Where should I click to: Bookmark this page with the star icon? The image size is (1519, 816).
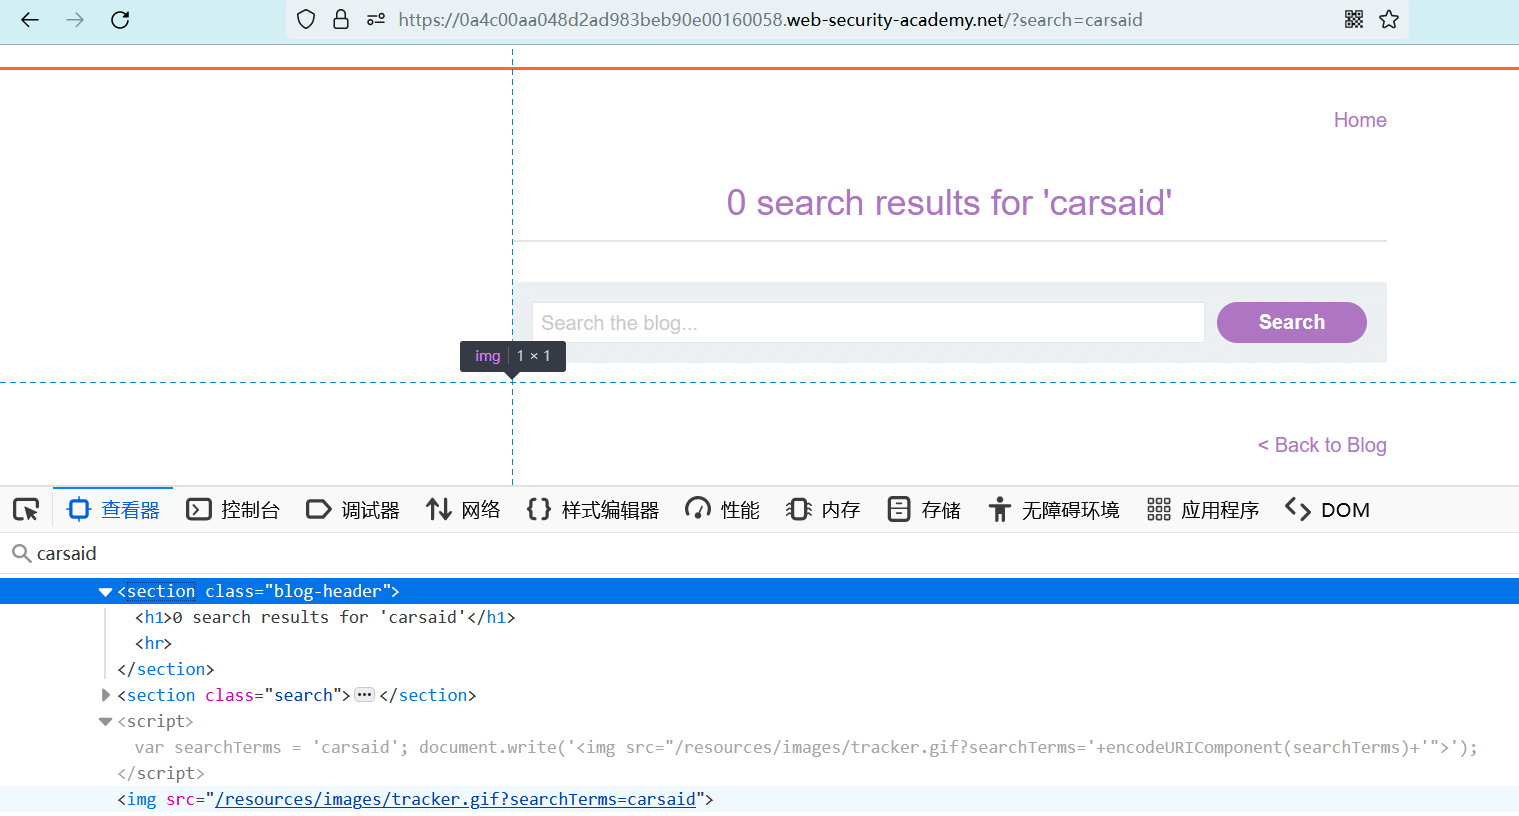[1389, 19]
